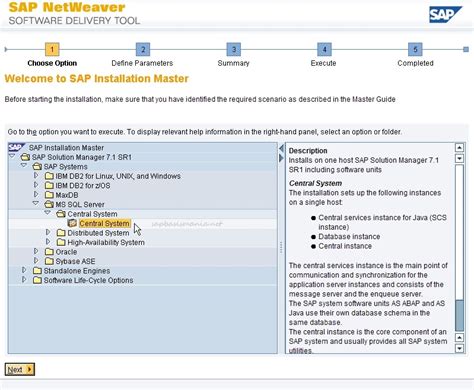Viewport: 474px width, 390px height.
Task: Click the SAP Installation Master logo icon
Action: pyautogui.click(x=16, y=147)
